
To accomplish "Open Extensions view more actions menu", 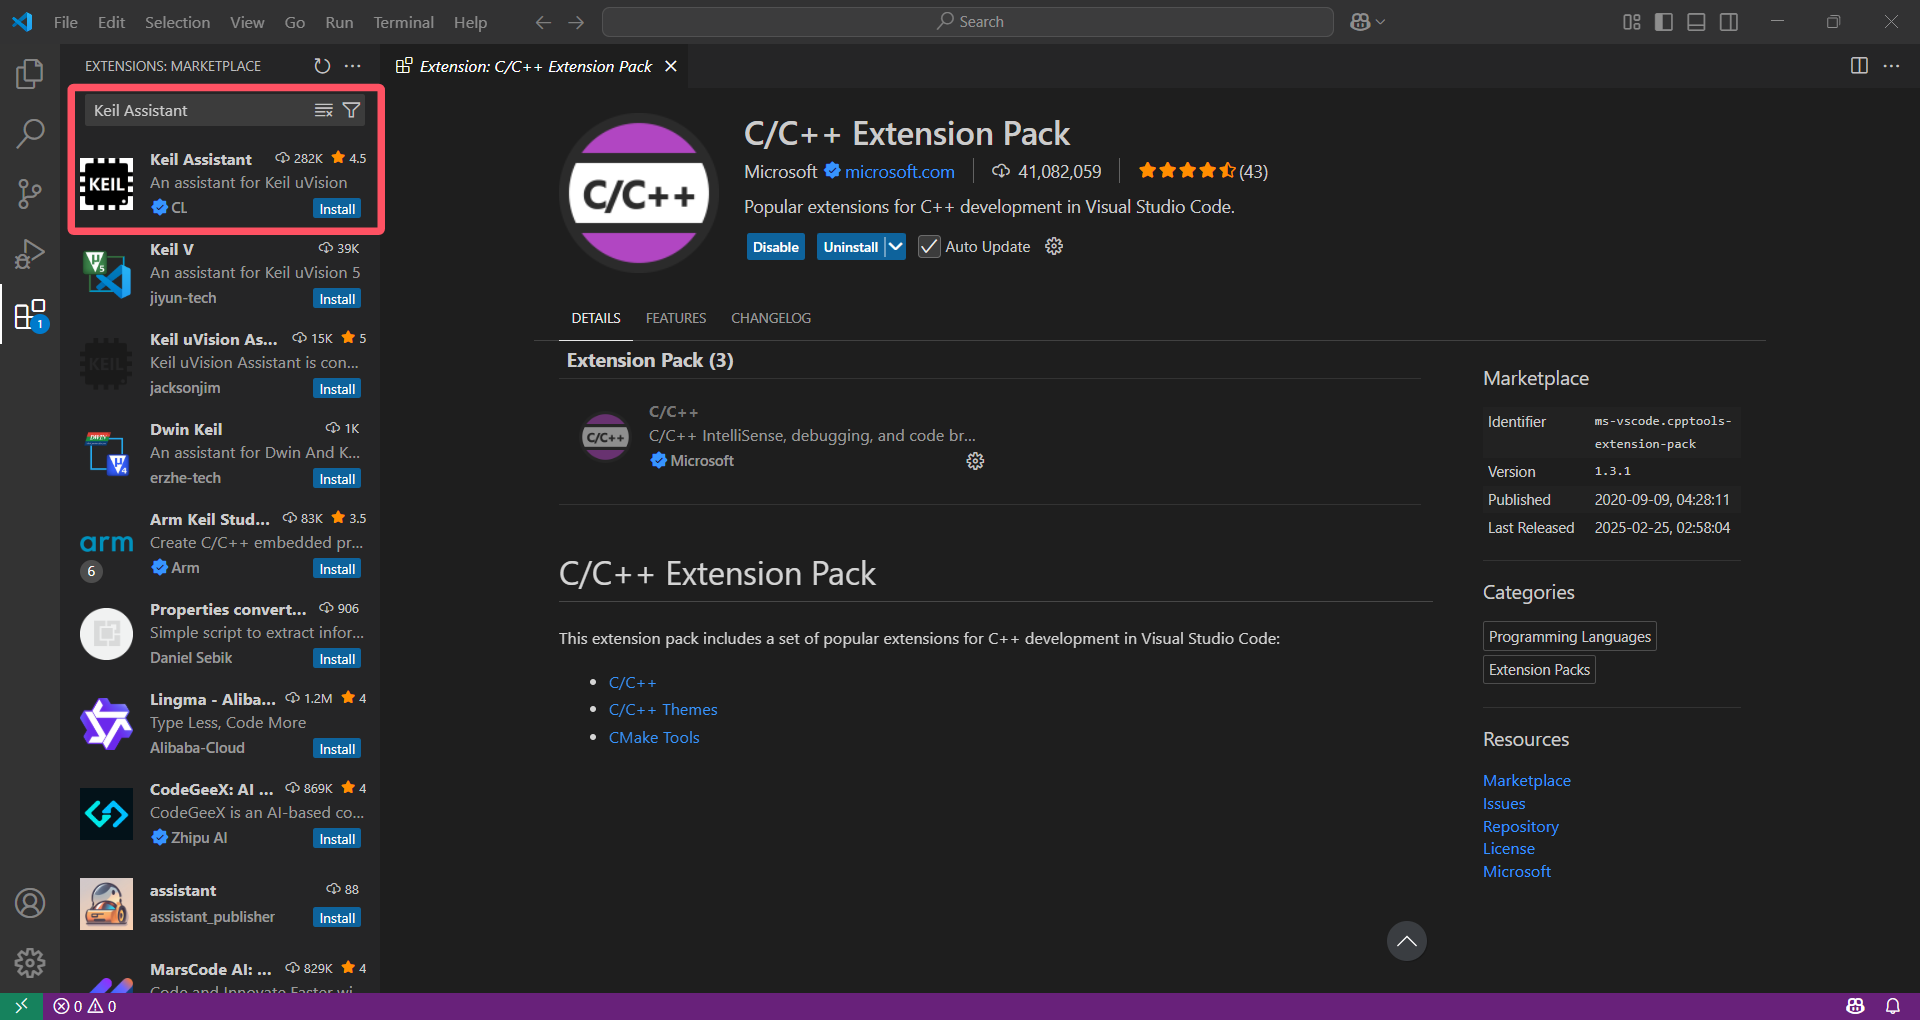I will (353, 66).
